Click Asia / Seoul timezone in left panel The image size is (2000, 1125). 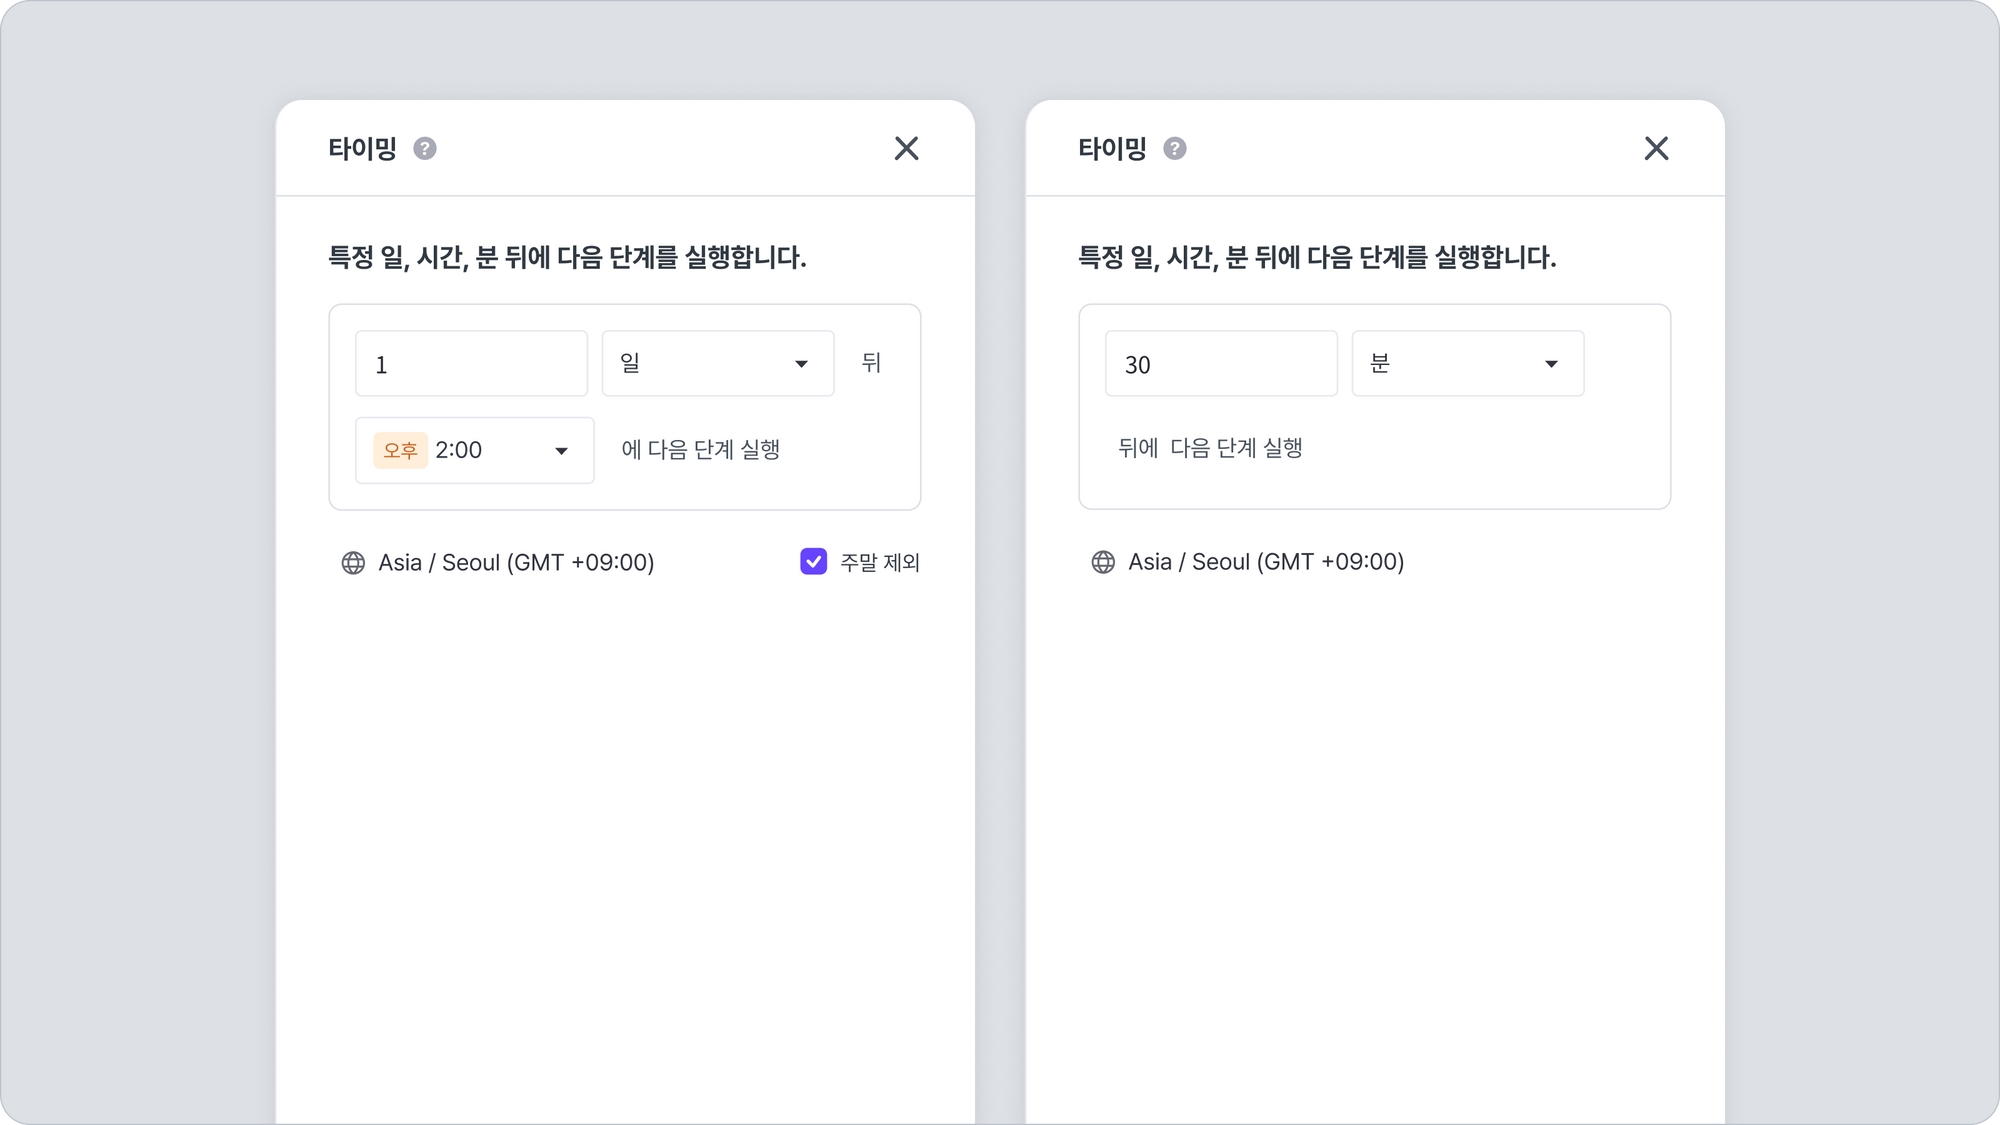pos(516,563)
